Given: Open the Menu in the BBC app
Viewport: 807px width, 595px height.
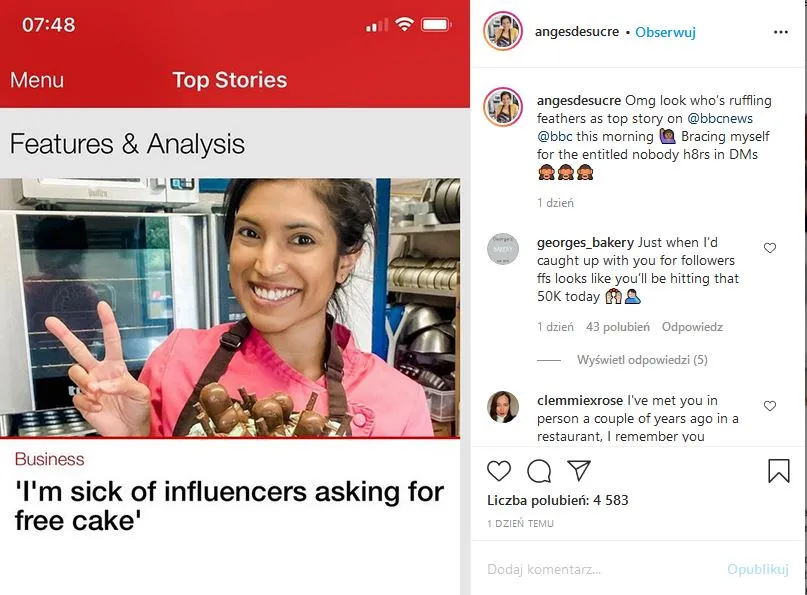Looking at the screenshot, I should pos(37,80).
